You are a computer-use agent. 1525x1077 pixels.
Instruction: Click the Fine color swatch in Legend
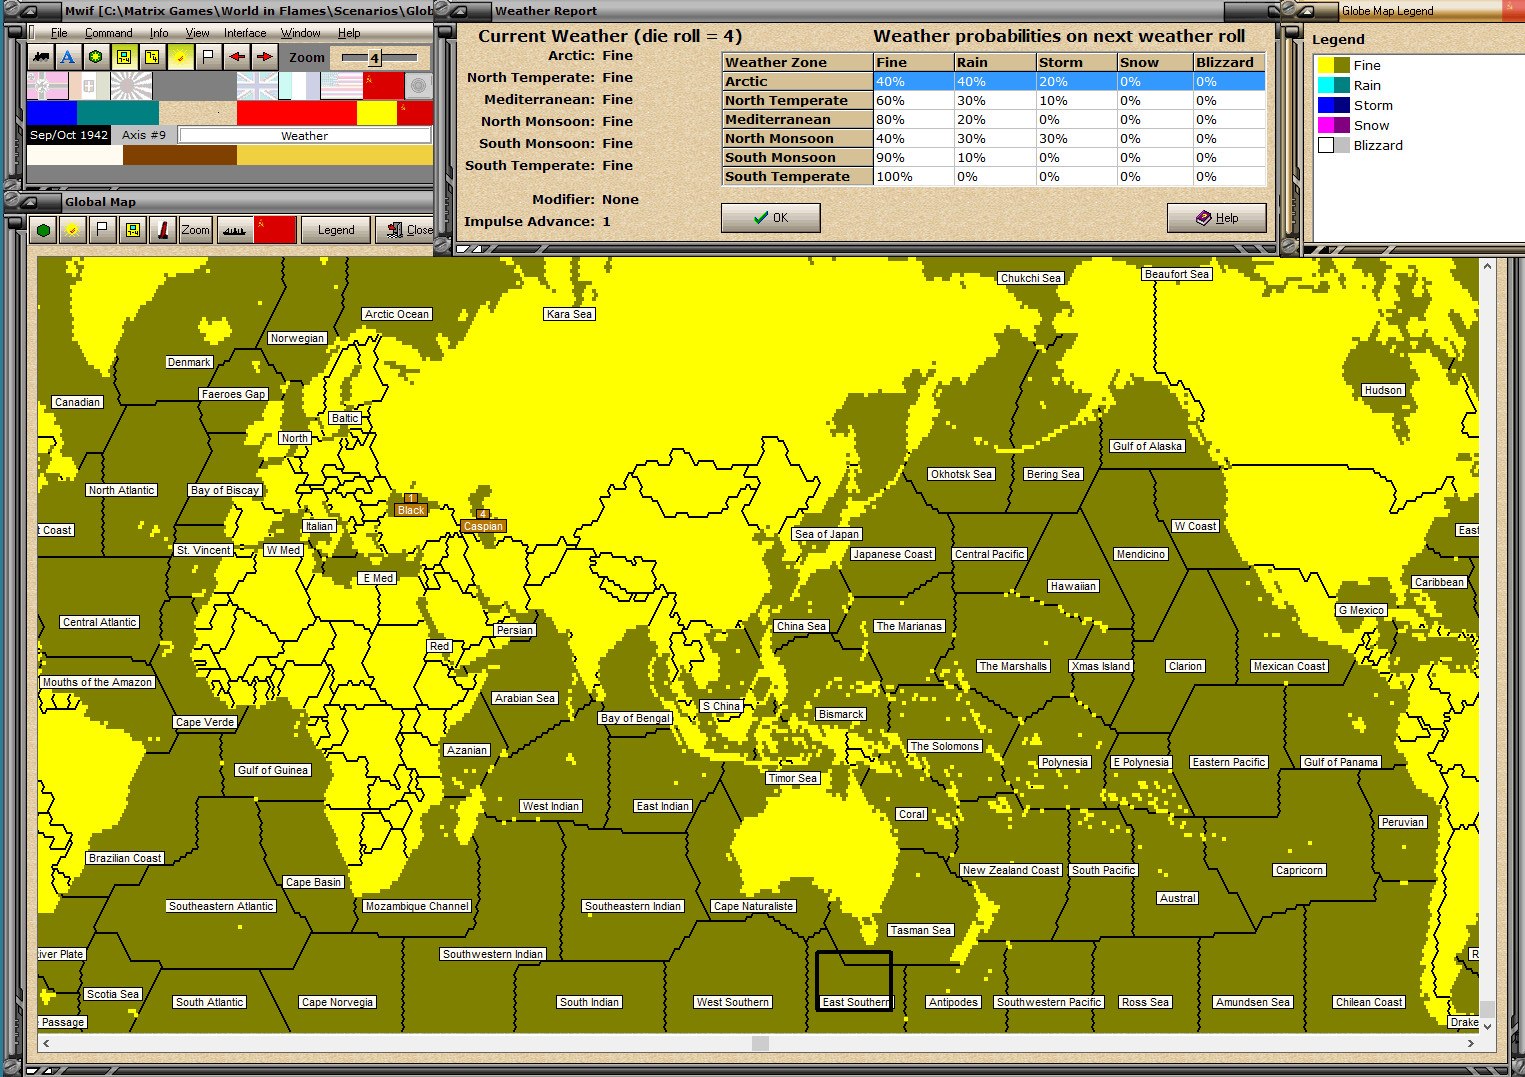tap(1334, 65)
